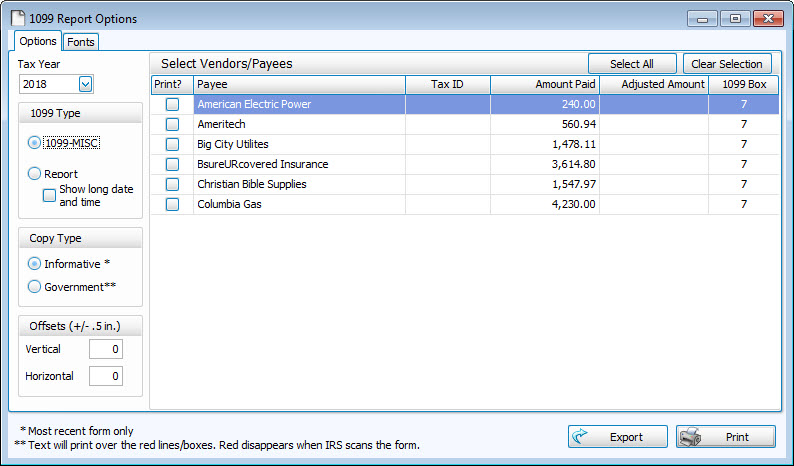This screenshot has width=794, height=466.
Task: Choose Government copy type
Action: (35, 287)
